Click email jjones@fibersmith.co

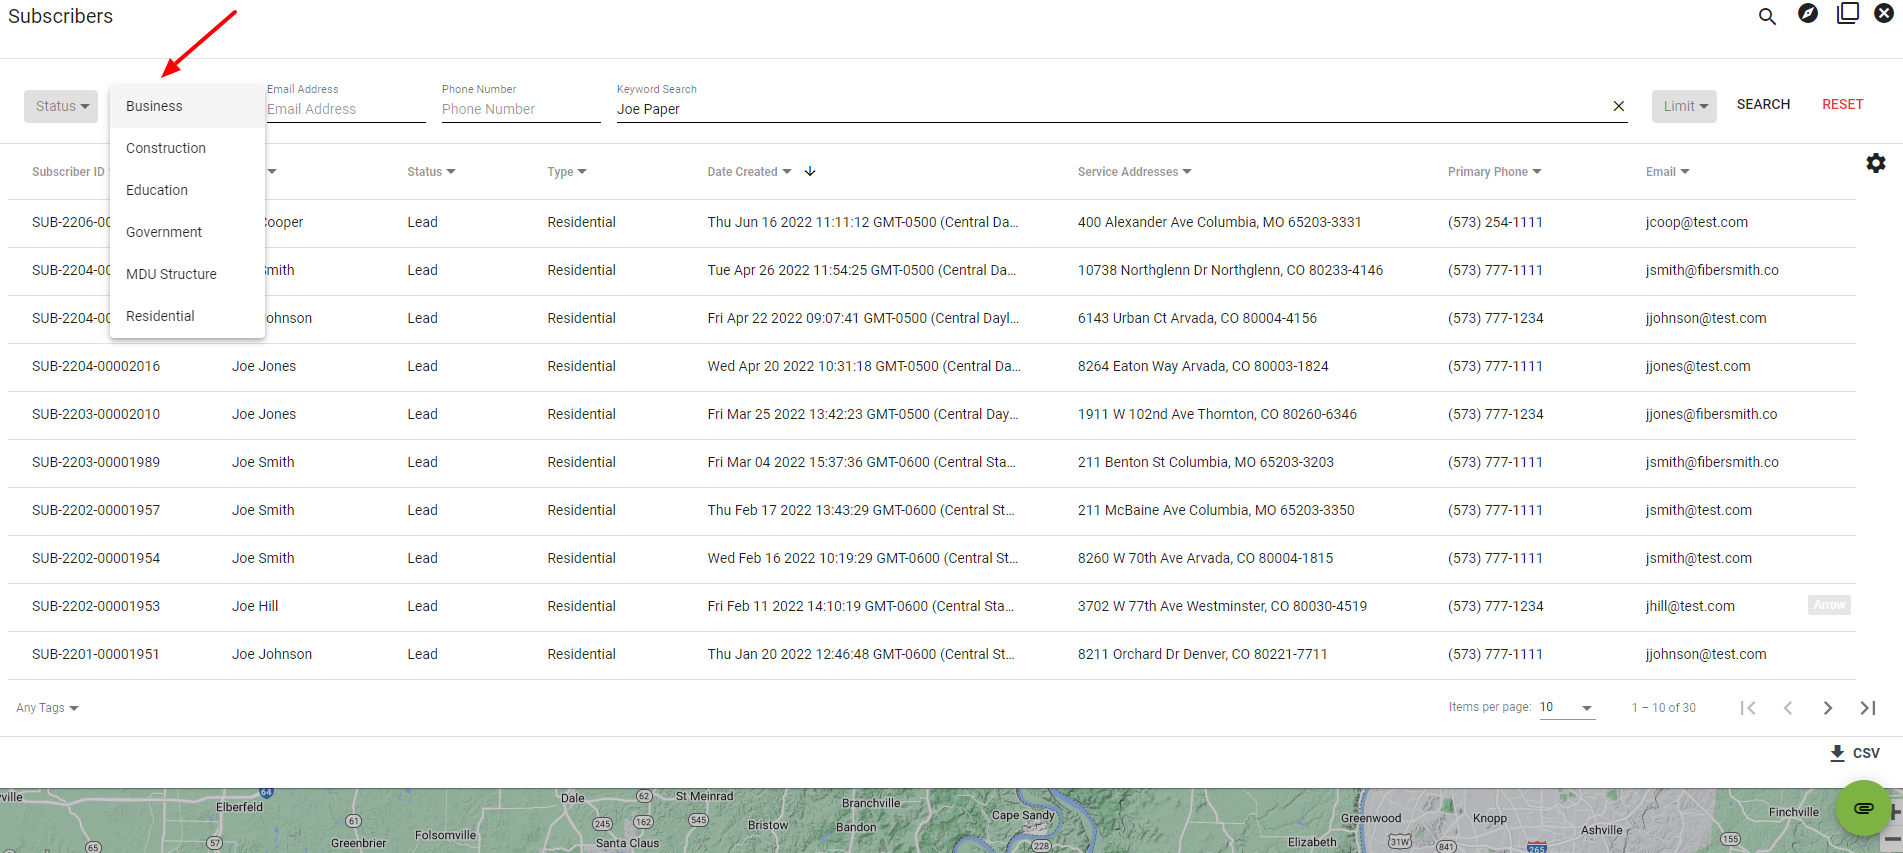tap(1711, 414)
